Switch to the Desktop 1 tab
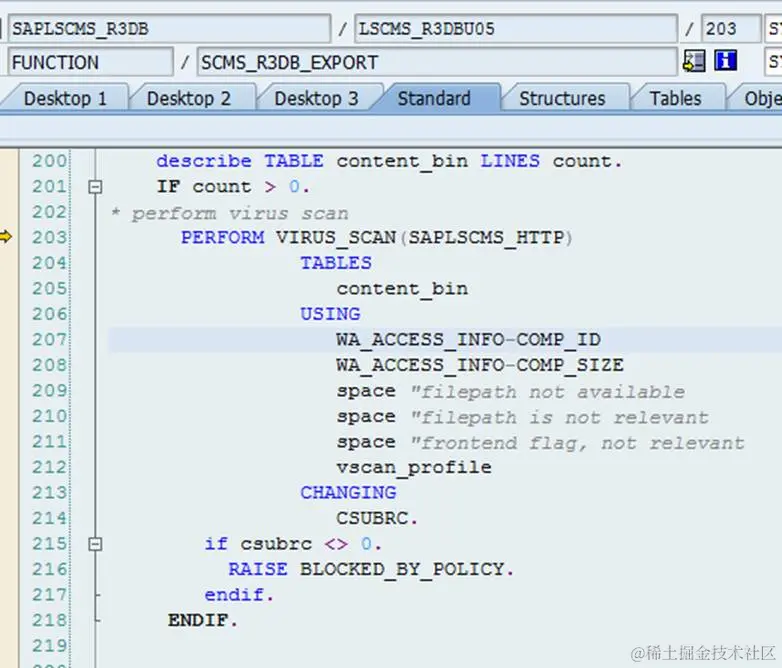Screen dimensions: 782x668 point(65,98)
